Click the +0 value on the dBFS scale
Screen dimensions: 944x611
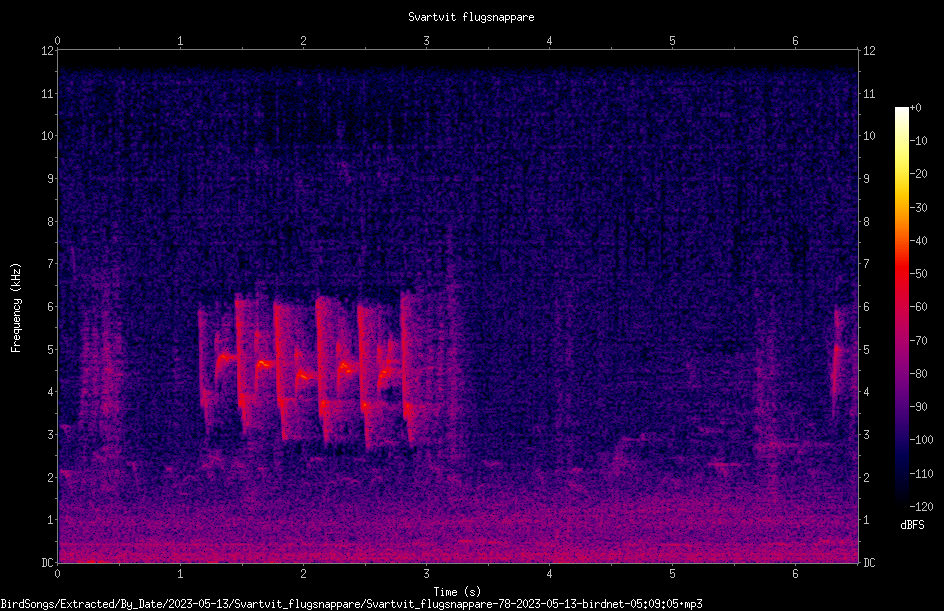(x=915, y=108)
